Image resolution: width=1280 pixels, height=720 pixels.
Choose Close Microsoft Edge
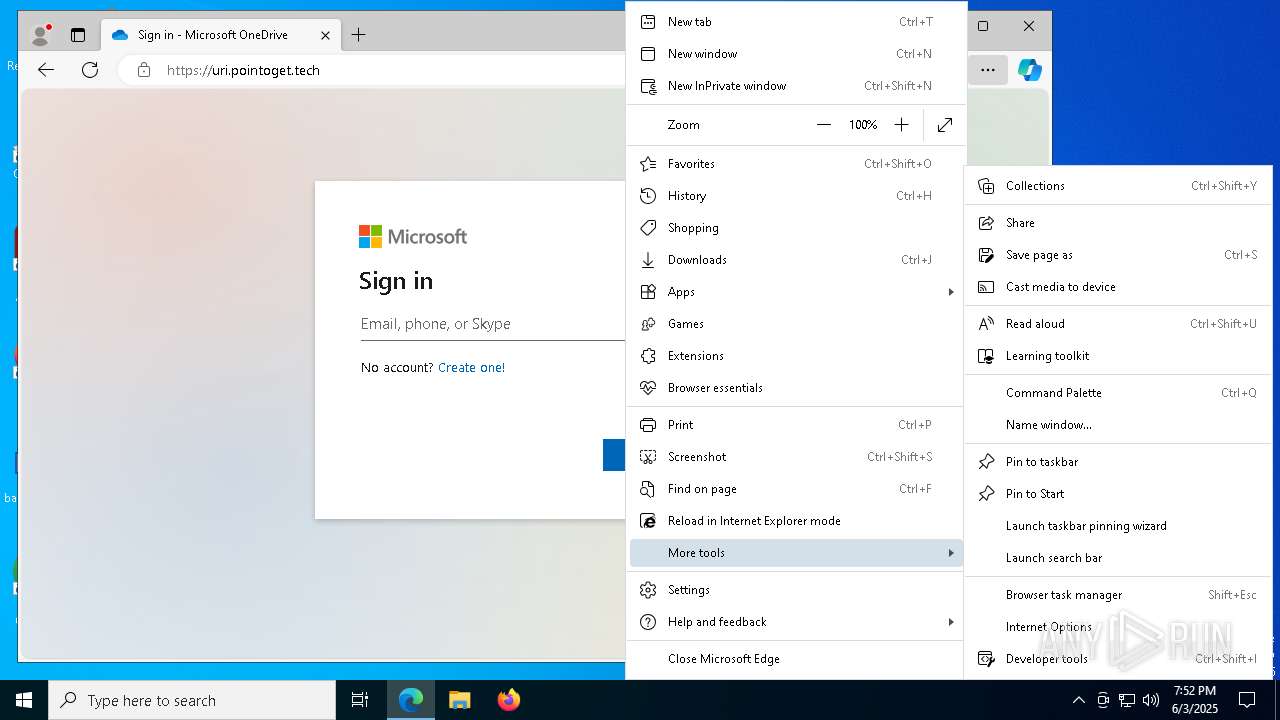(796, 658)
